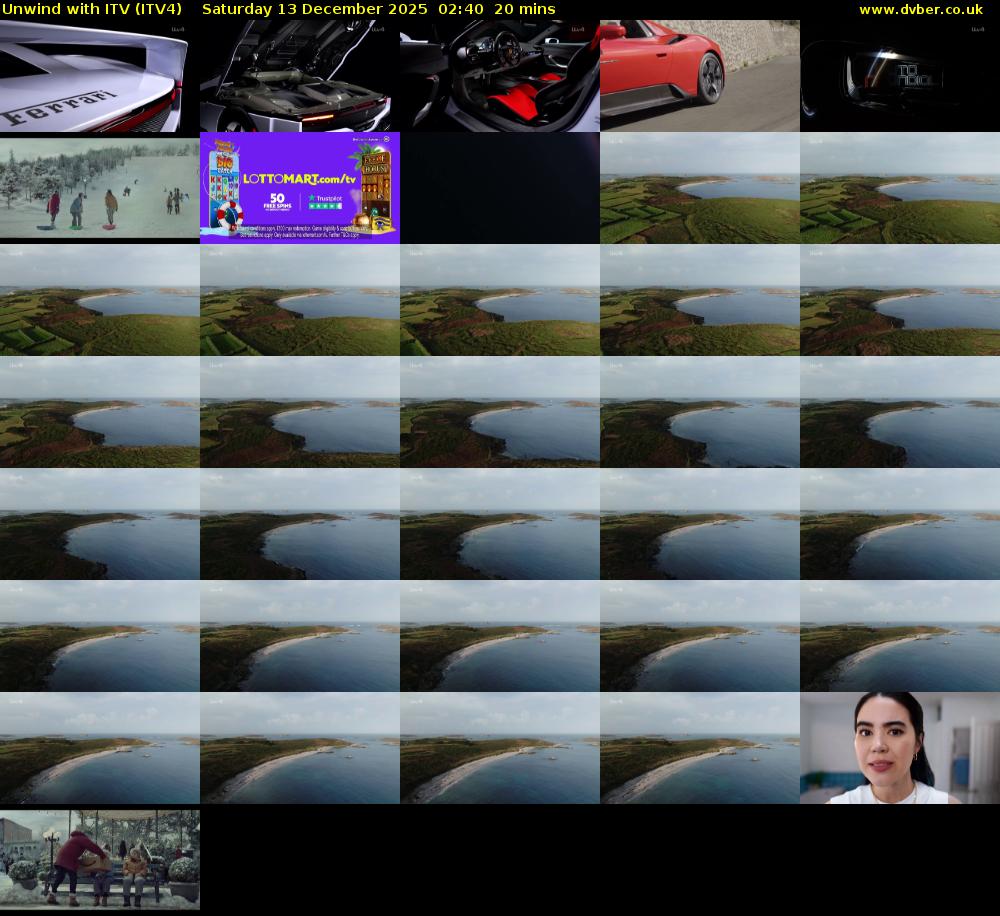This screenshot has height=916, width=1000.
Task: Select the blank dark frame thumbnail
Action: click(x=500, y=188)
